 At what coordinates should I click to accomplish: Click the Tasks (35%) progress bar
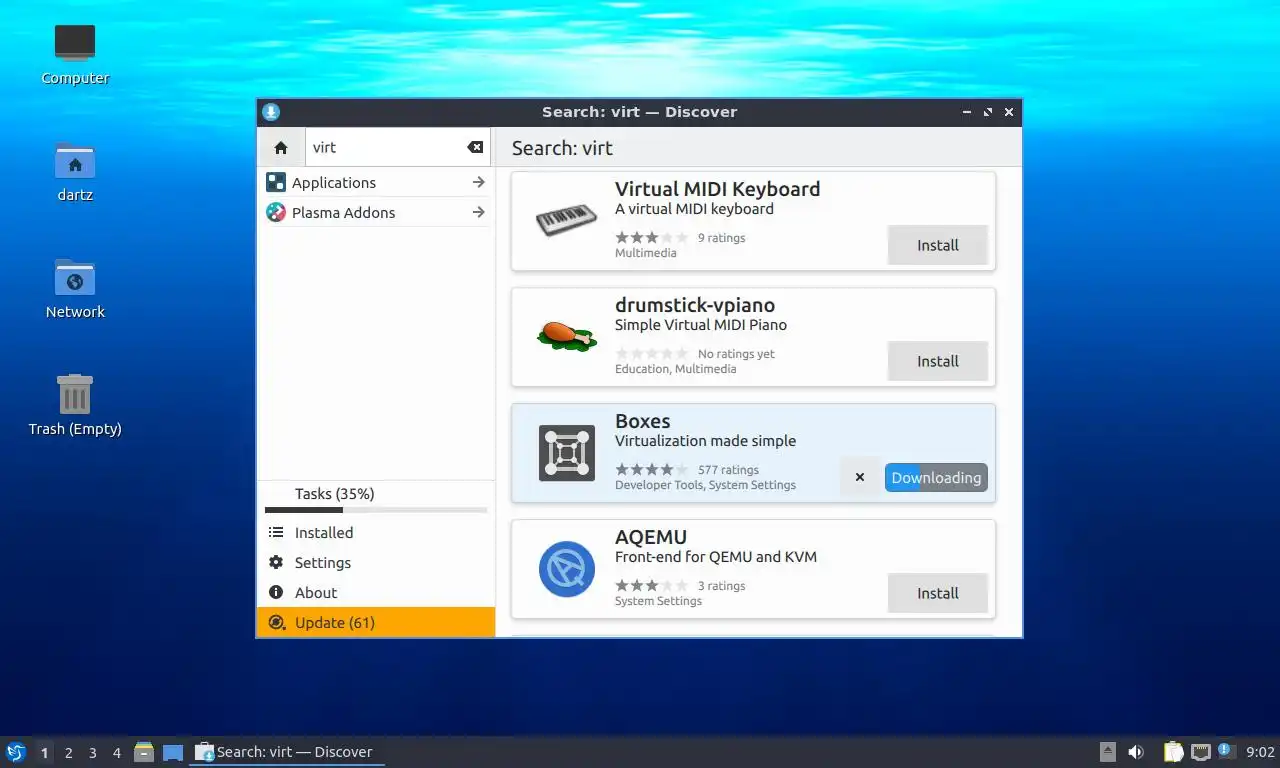point(376,510)
